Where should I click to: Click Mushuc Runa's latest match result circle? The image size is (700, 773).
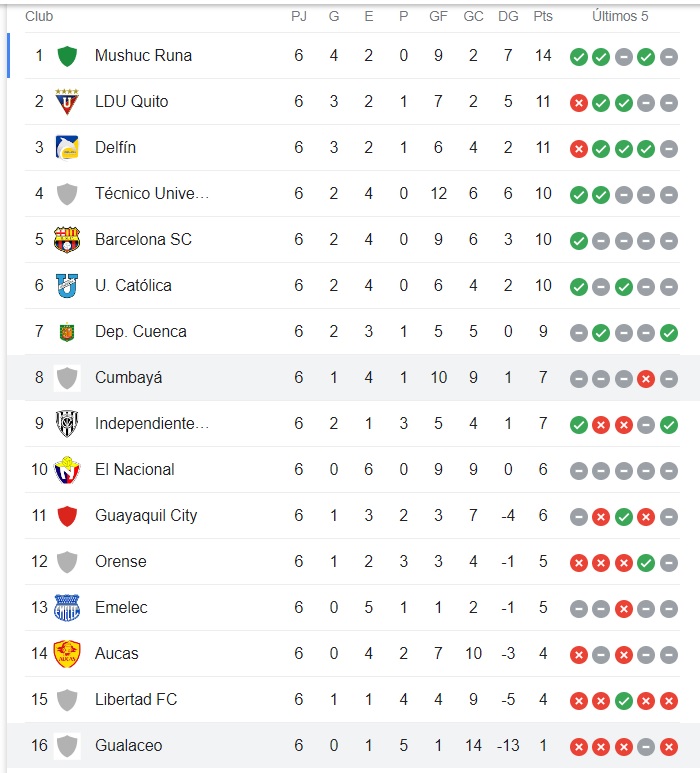668,56
